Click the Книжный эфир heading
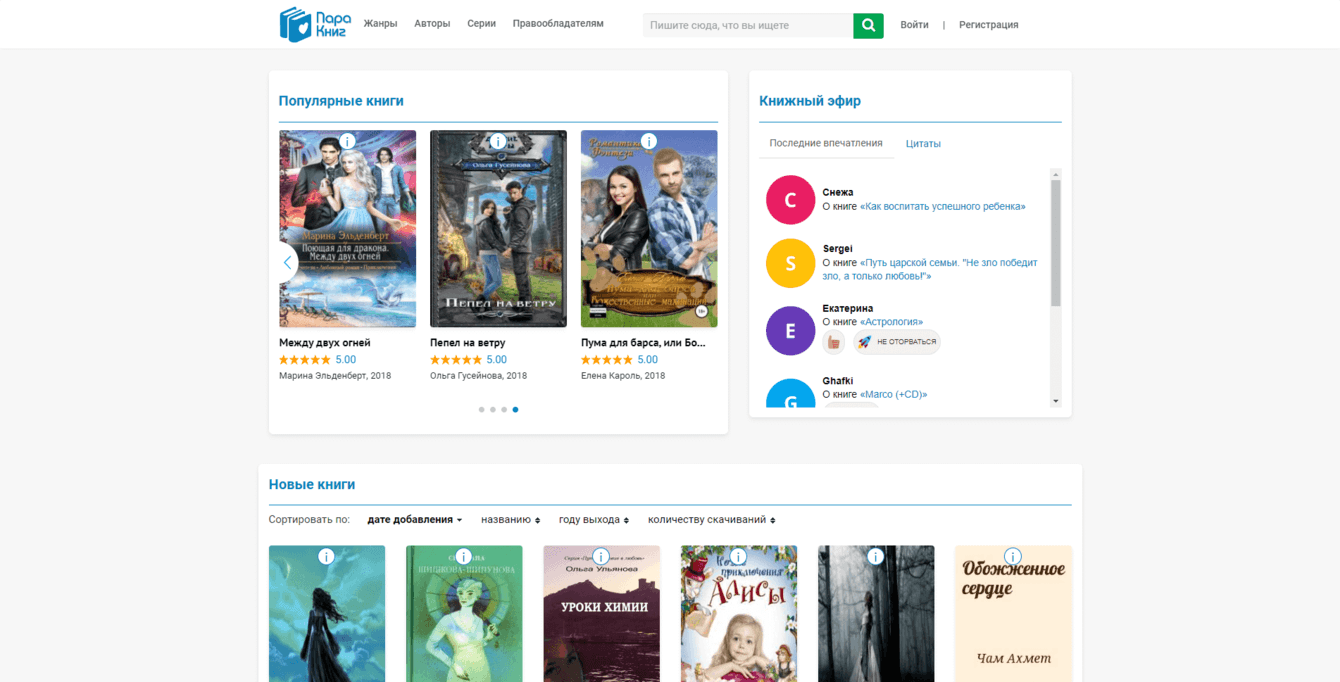Image resolution: width=1340 pixels, height=682 pixels. (x=810, y=101)
